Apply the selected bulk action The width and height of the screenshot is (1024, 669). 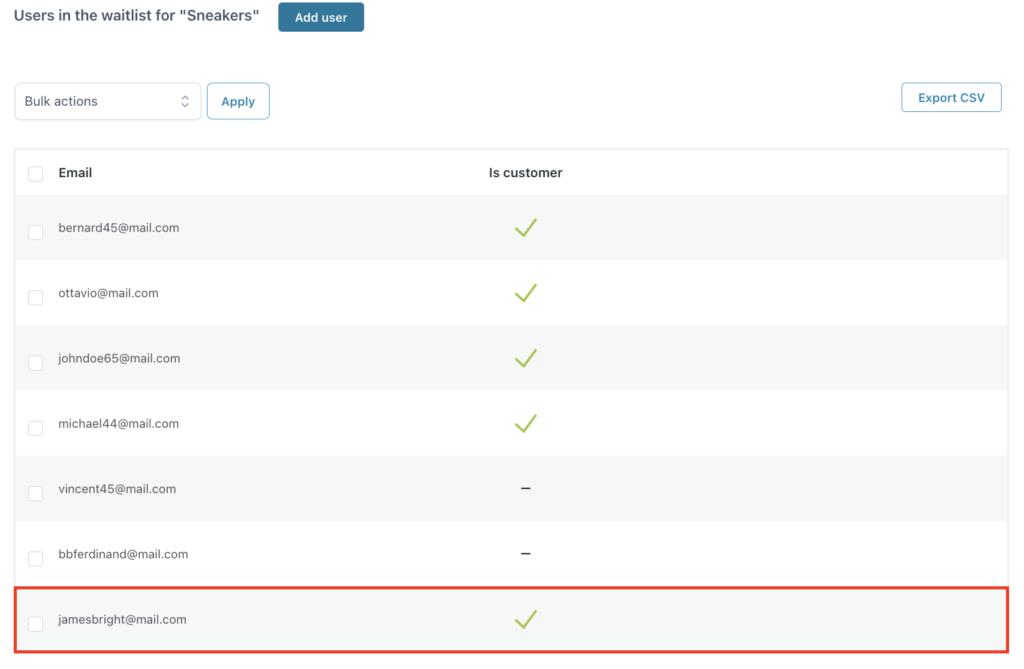(238, 101)
